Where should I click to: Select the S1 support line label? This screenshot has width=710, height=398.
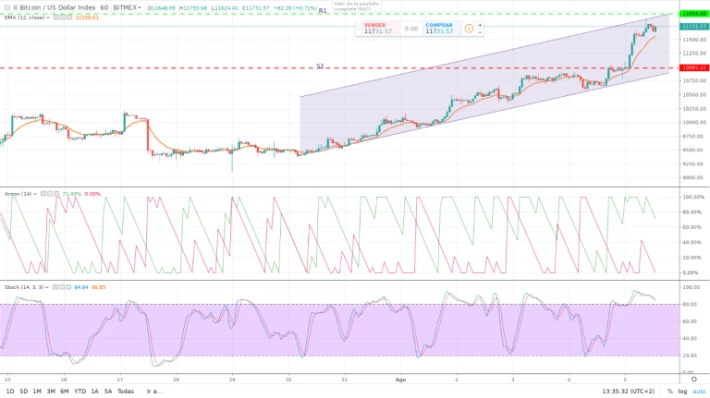[320, 67]
